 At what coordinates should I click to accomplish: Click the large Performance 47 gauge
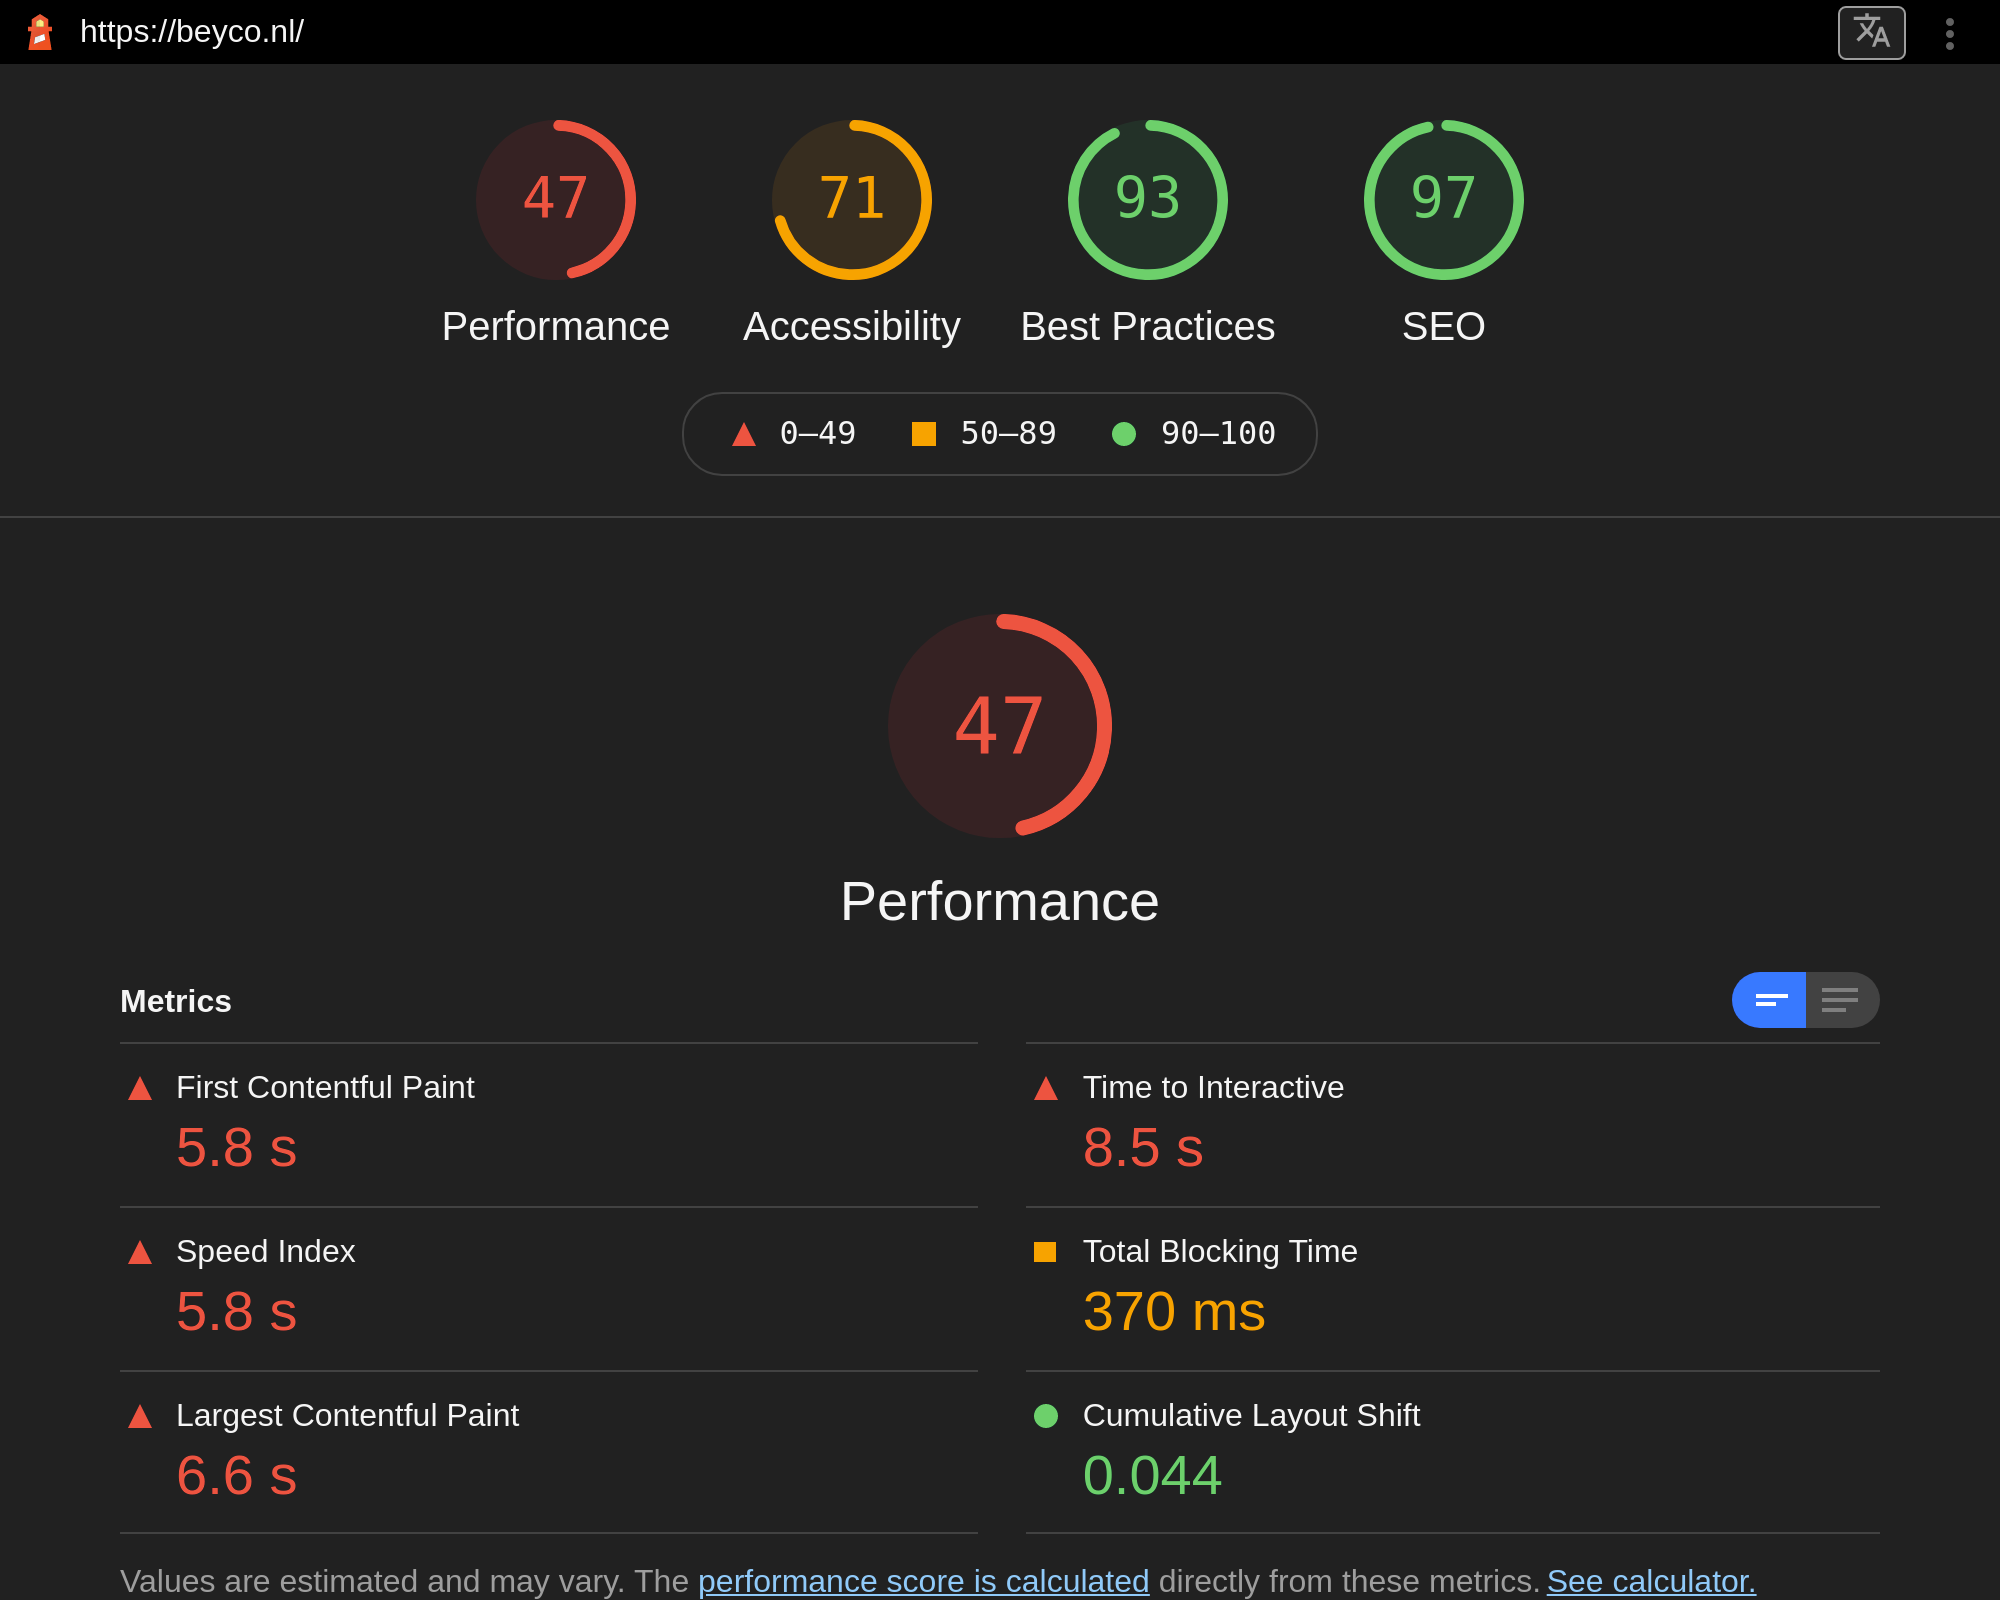[999, 726]
